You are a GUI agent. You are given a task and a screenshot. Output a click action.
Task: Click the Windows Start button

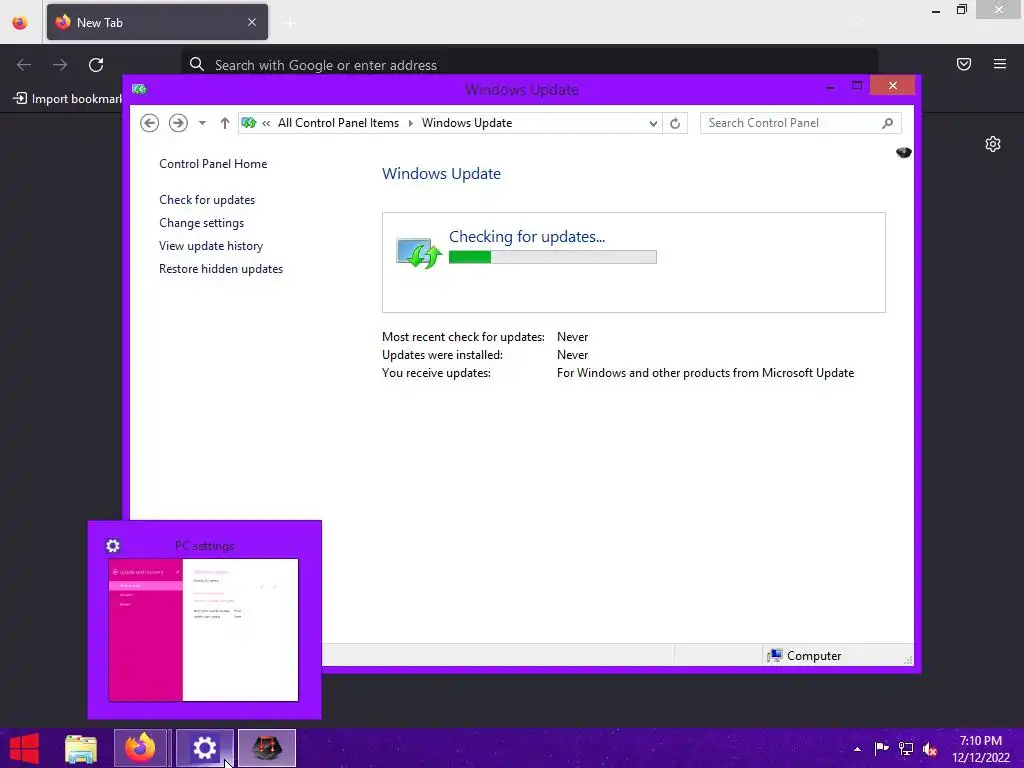[24, 748]
